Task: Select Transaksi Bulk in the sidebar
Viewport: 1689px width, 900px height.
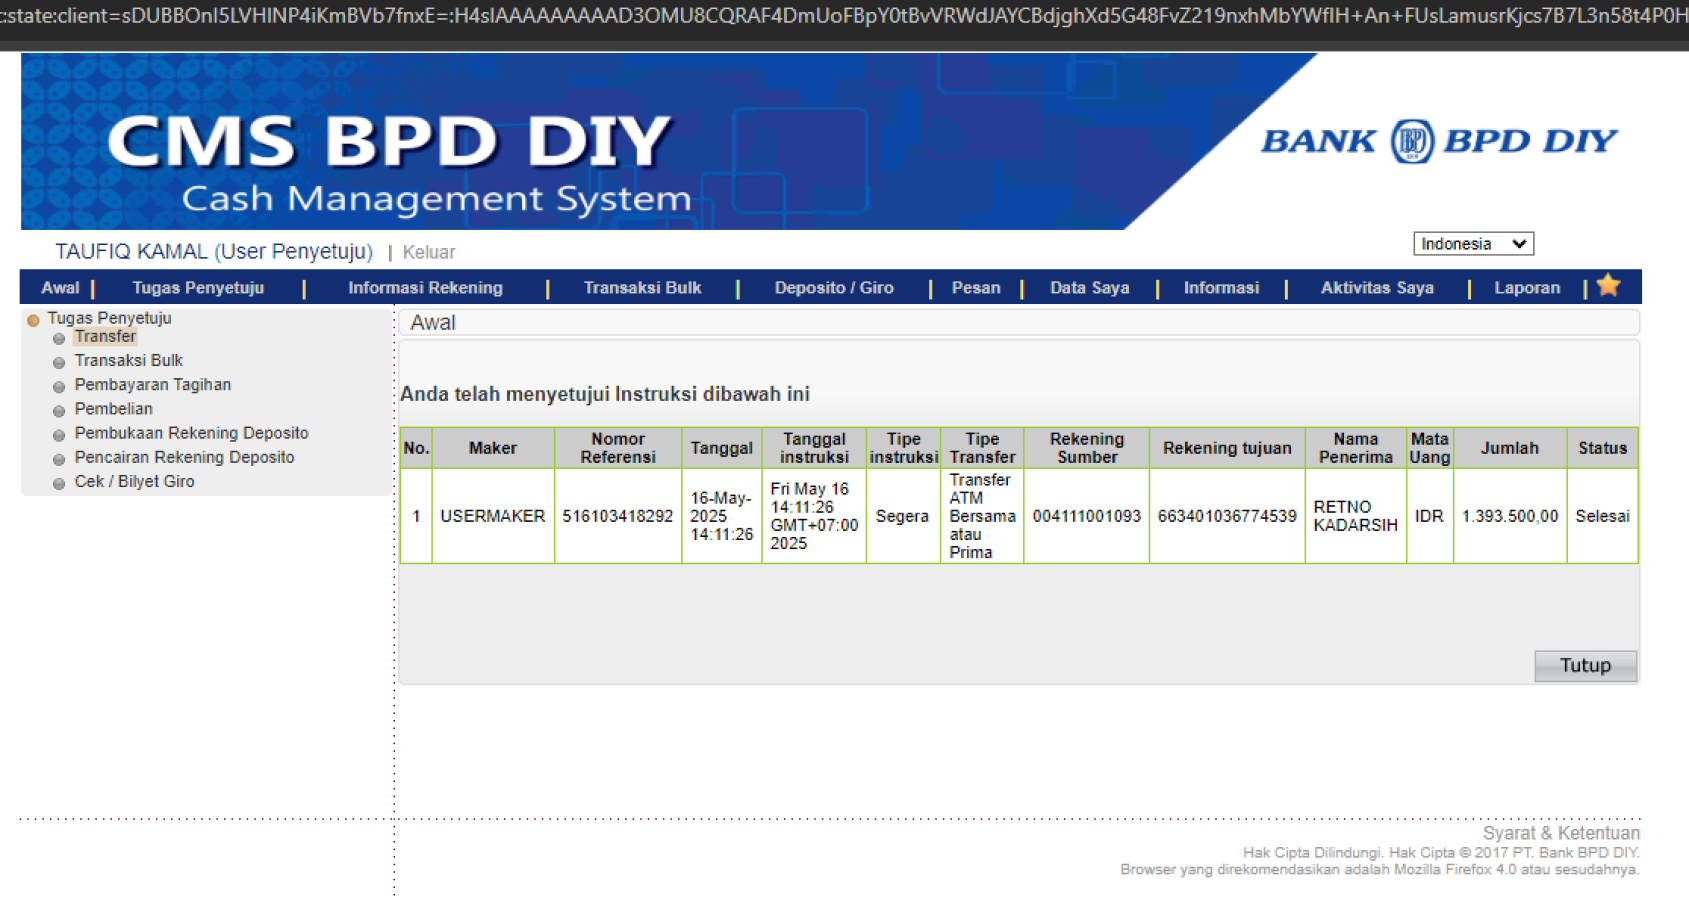Action: tap(129, 360)
